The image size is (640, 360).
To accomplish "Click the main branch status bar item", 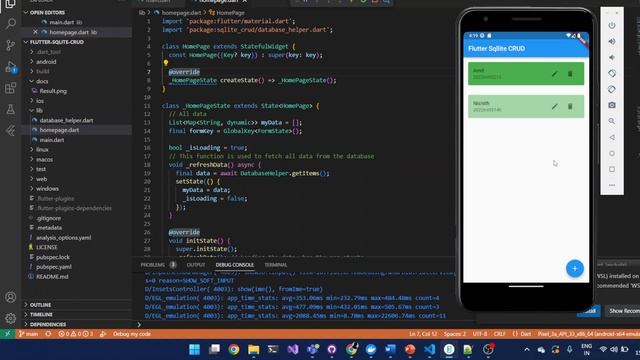I will point(28,334).
